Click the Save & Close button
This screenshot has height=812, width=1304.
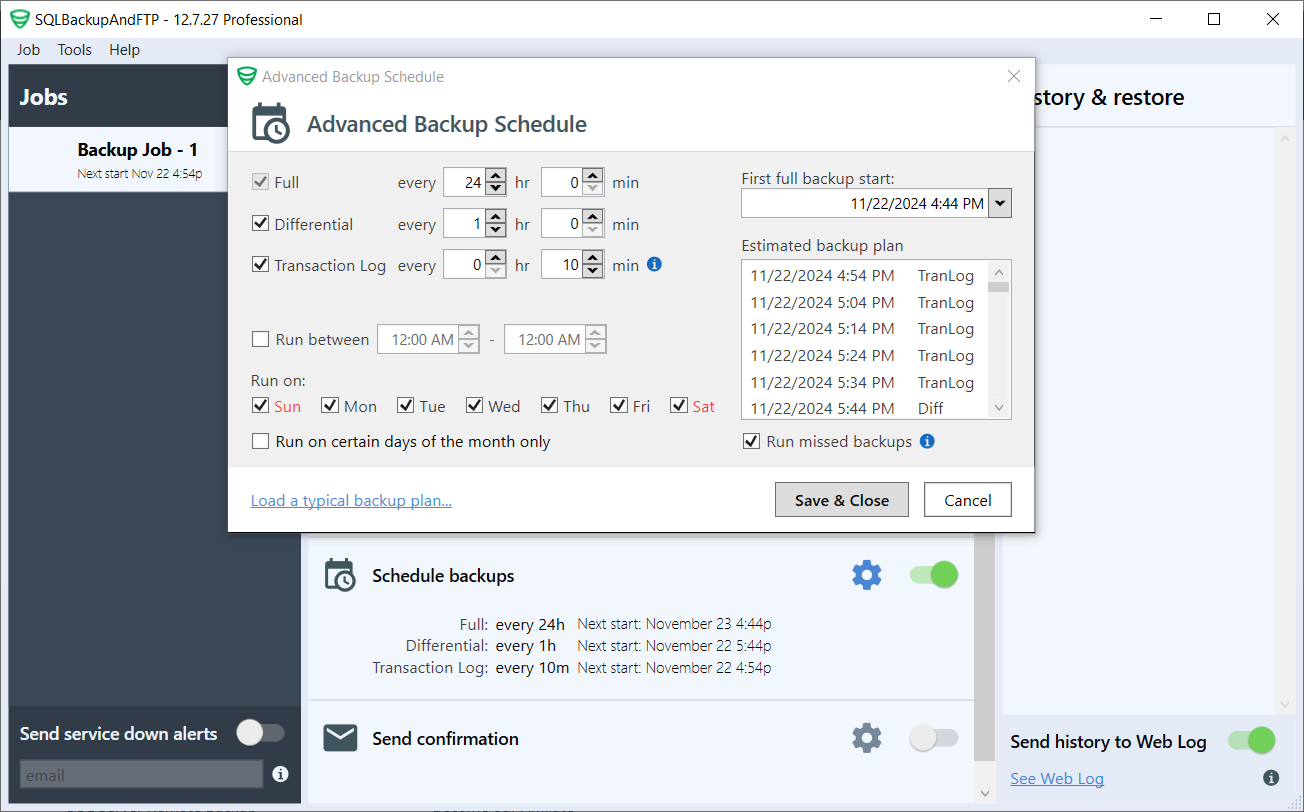(841, 499)
